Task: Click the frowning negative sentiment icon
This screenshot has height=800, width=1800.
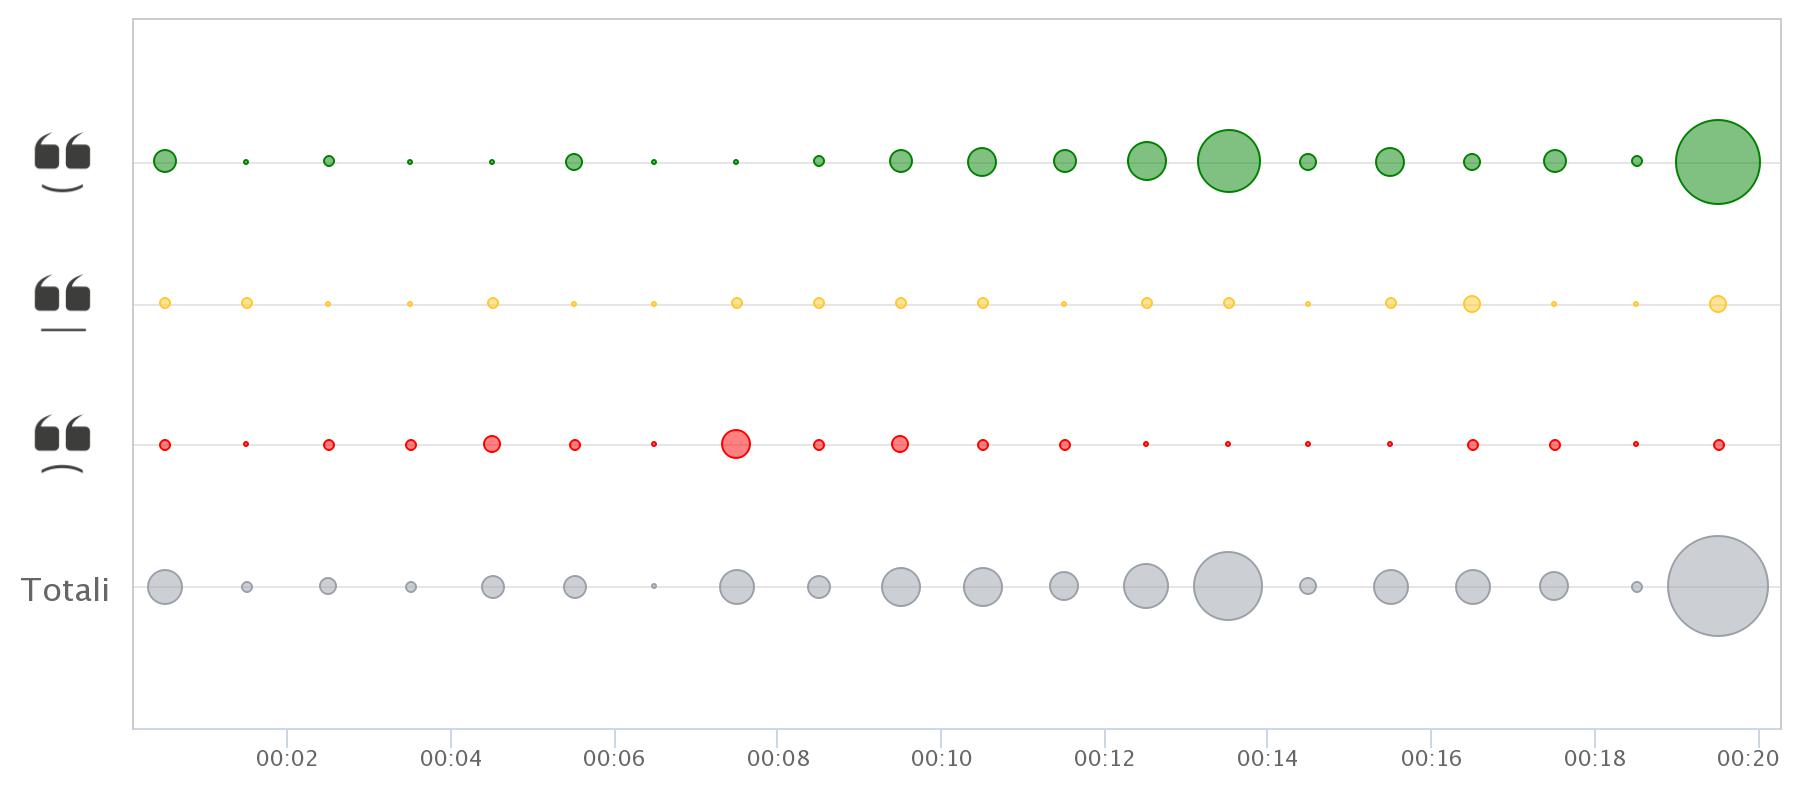Action: point(62,445)
